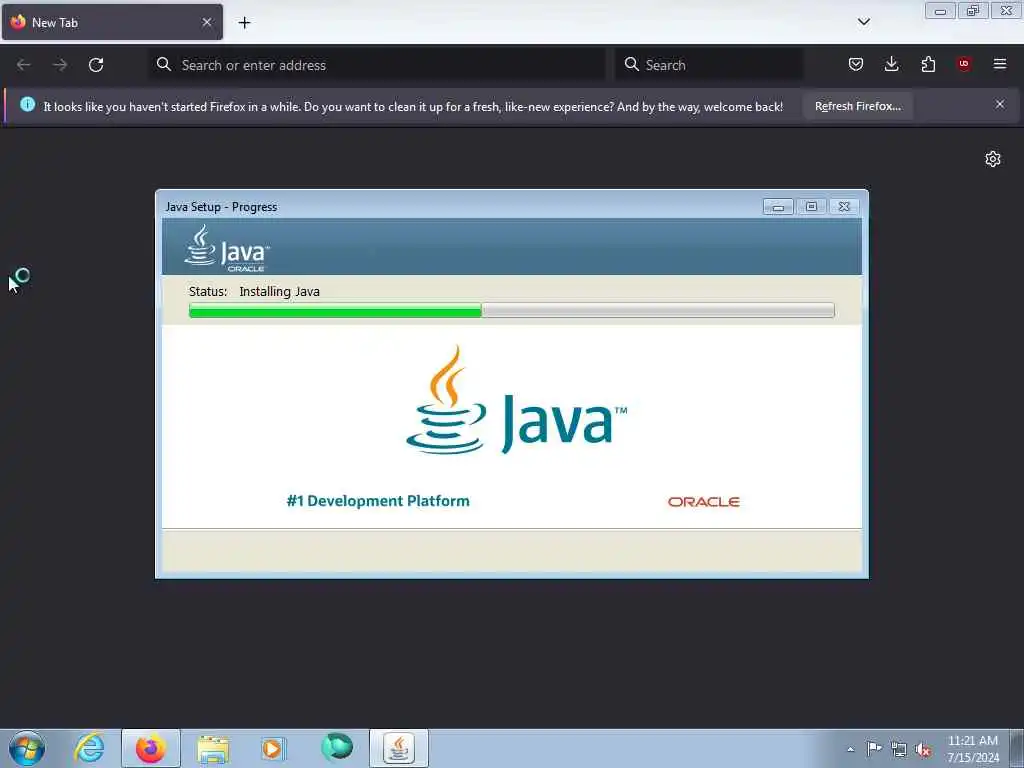
Task: Close the Java Setup Progress window
Action: click(x=844, y=207)
